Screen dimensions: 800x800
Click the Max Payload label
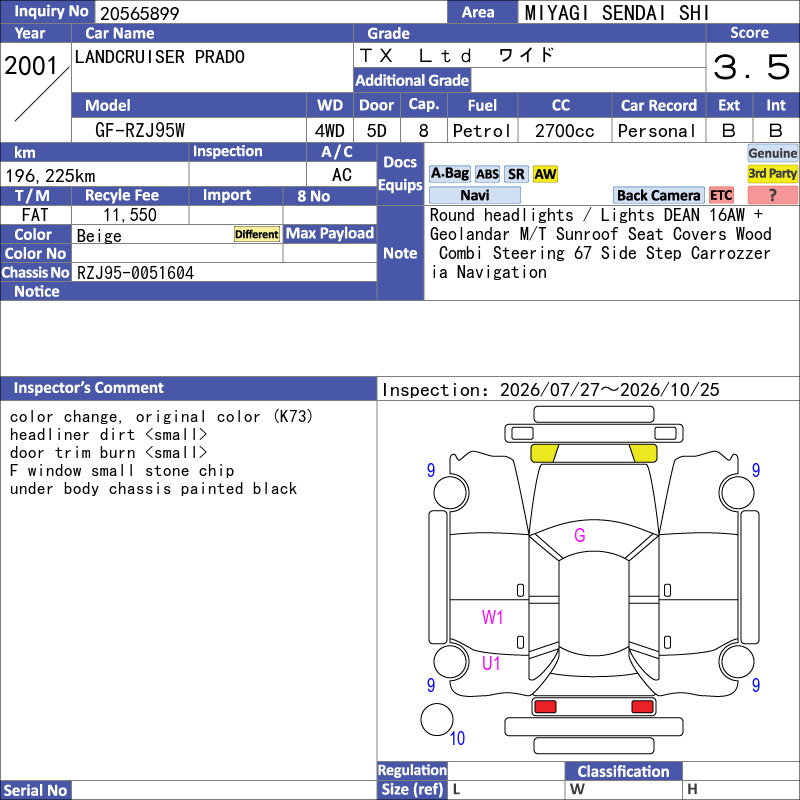point(330,233)
